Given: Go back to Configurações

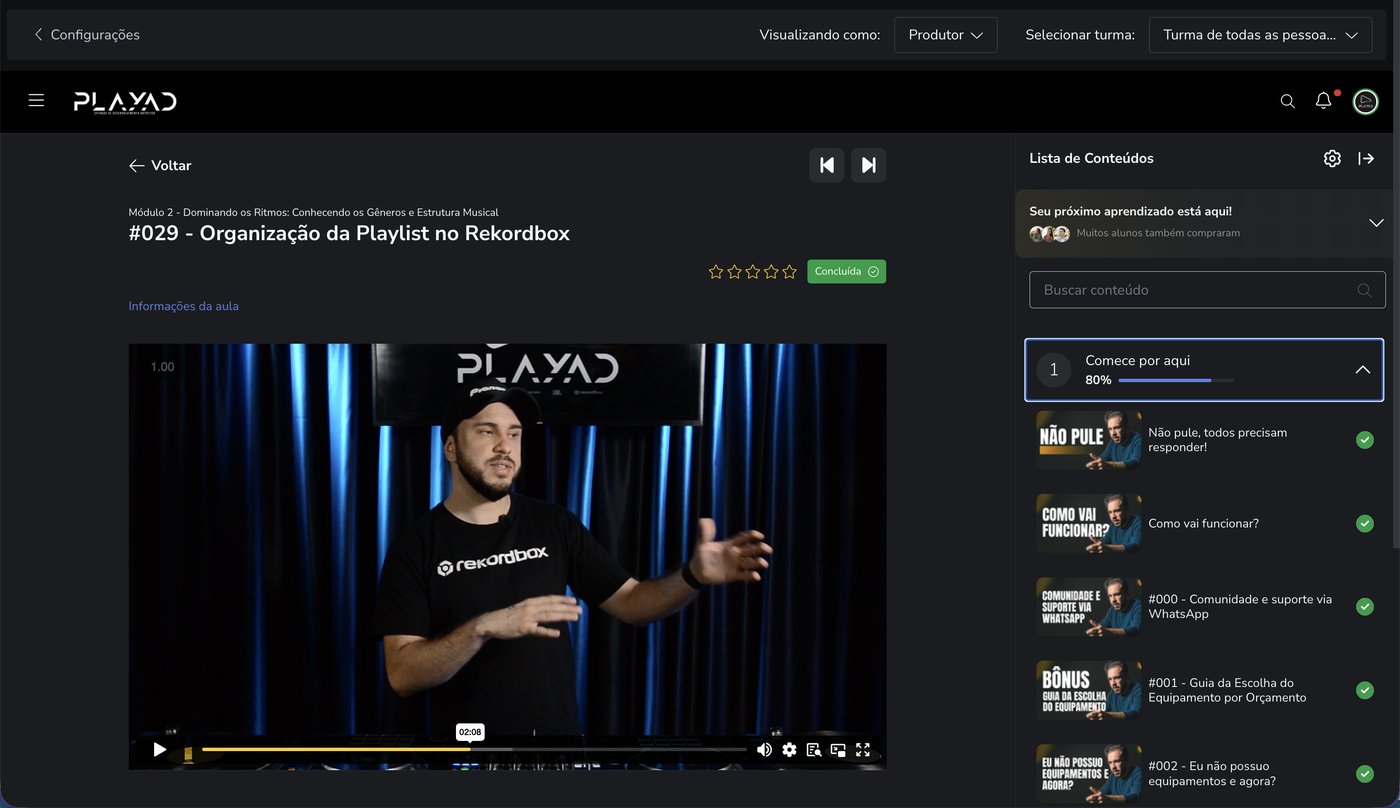Looking at the screenshot, I should pyautogui.click(x=86, y=35).
